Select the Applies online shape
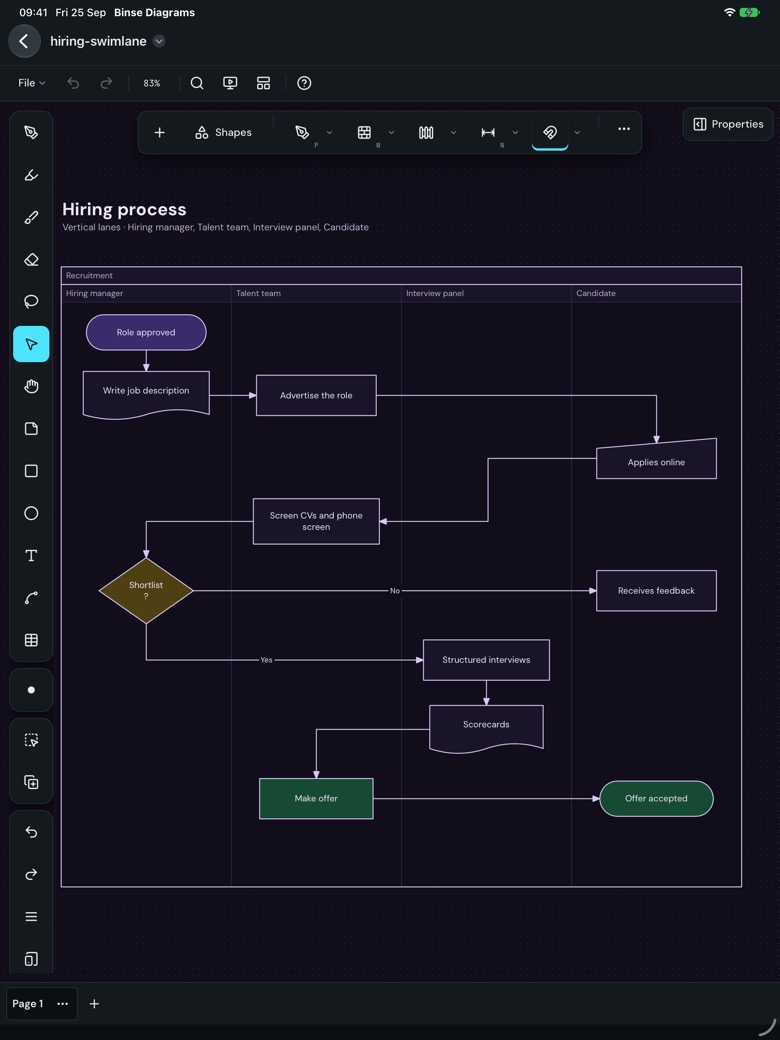 pyautogui.click(x=657, y=459)
